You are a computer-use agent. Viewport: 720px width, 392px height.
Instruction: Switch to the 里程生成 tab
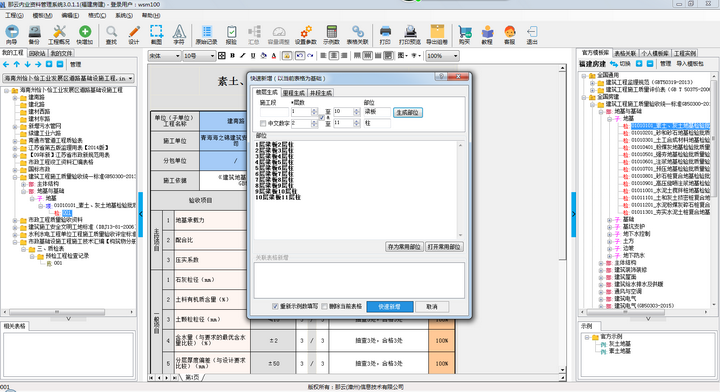293,92
